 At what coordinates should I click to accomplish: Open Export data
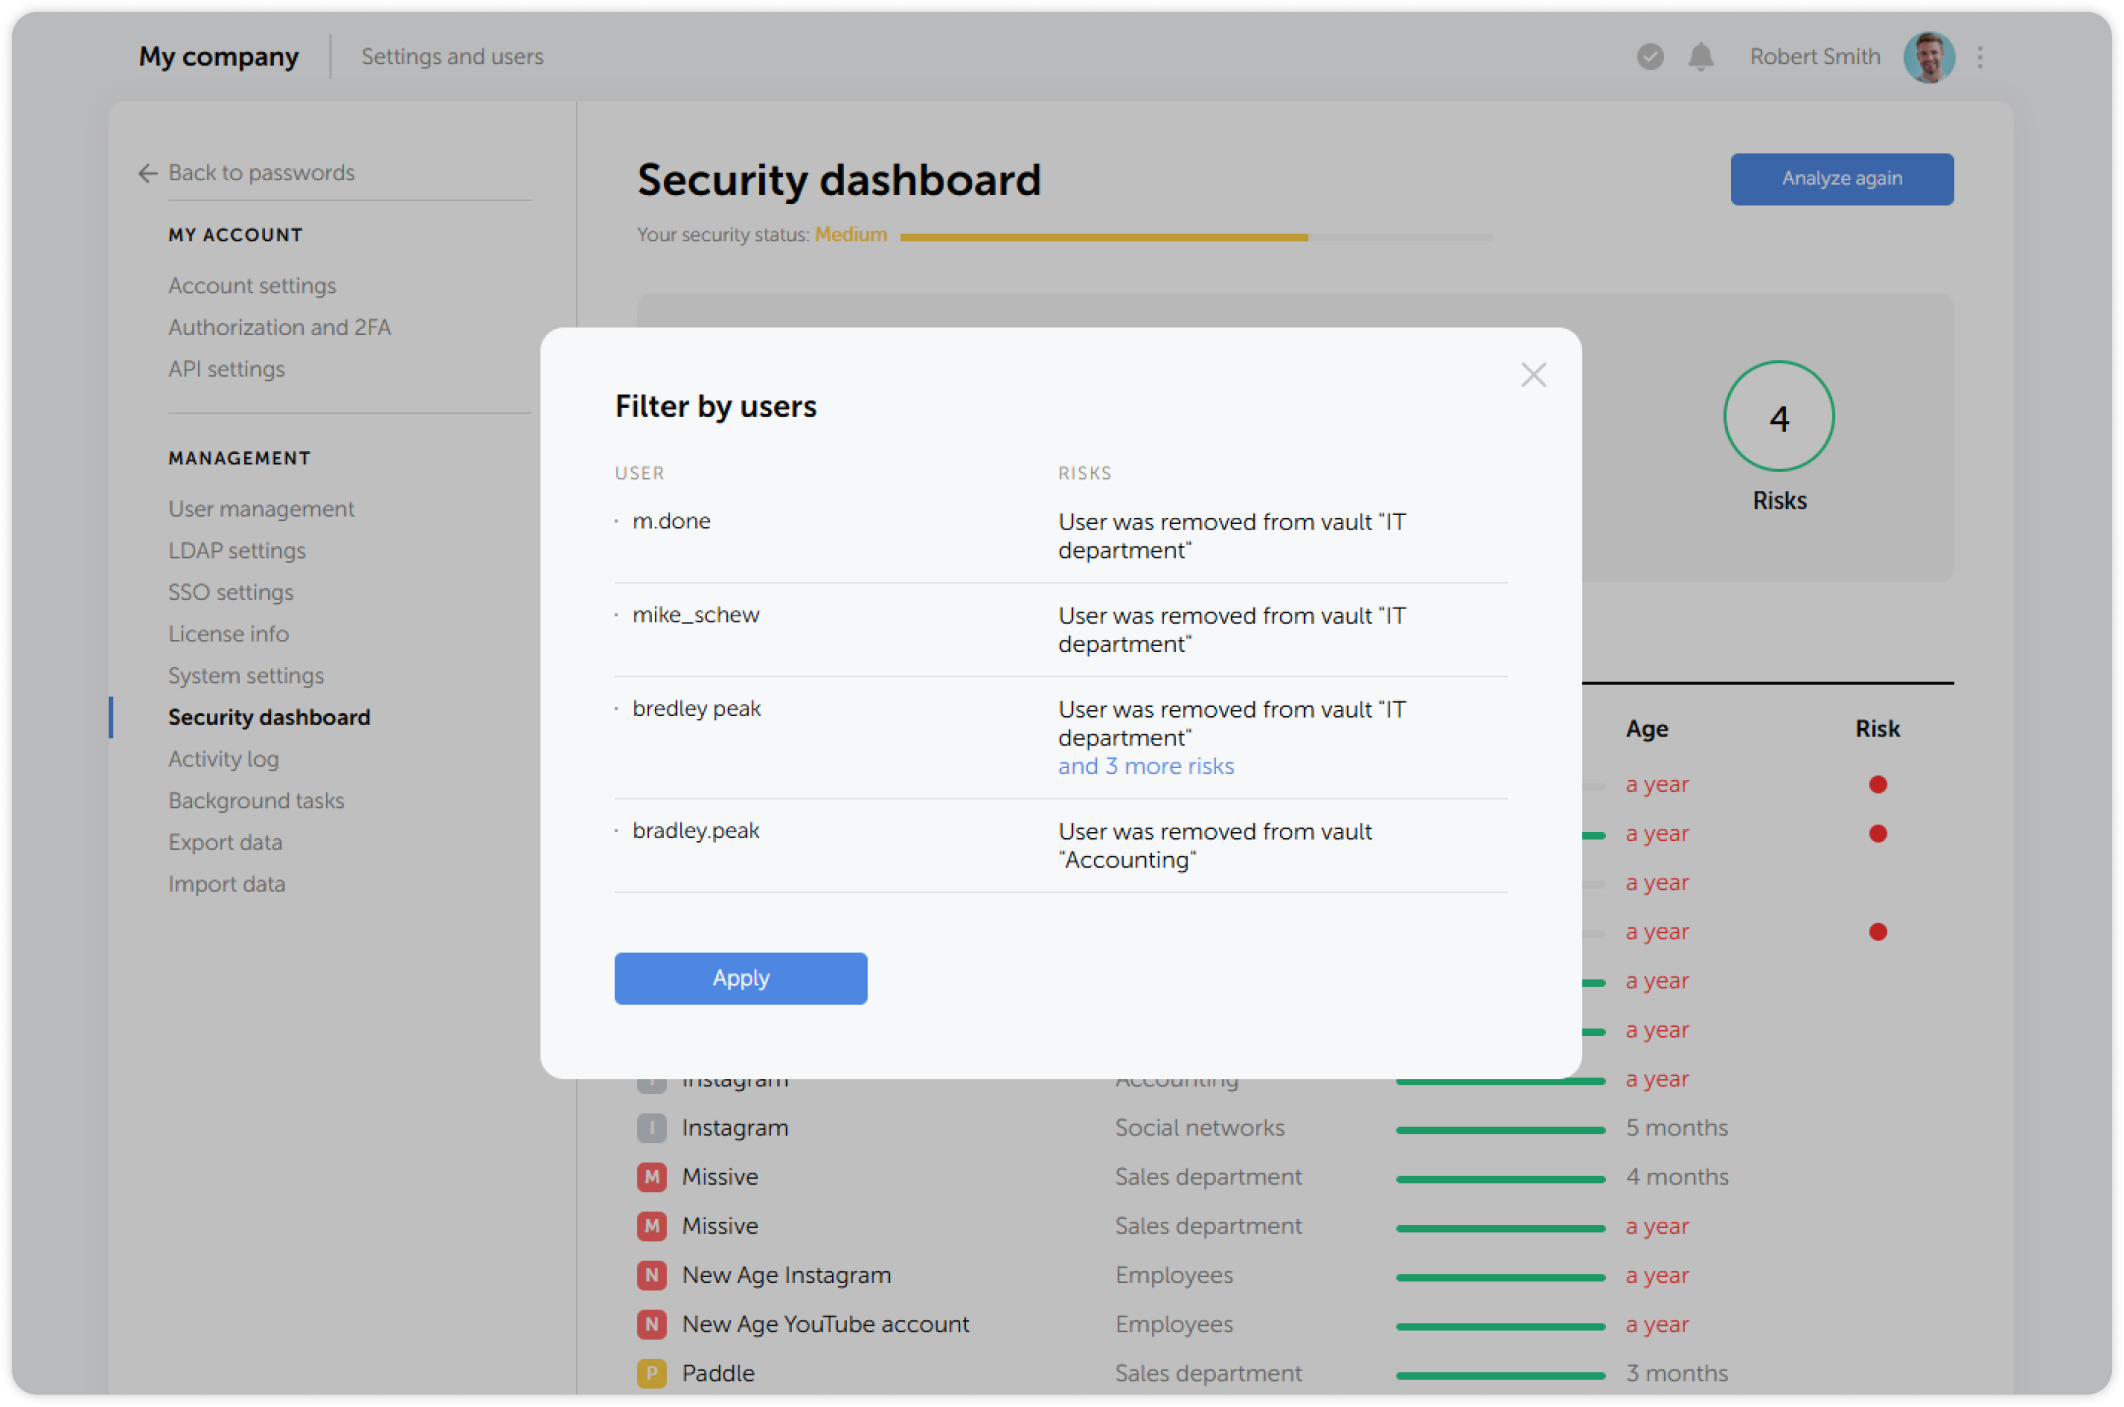click(225, 843)
